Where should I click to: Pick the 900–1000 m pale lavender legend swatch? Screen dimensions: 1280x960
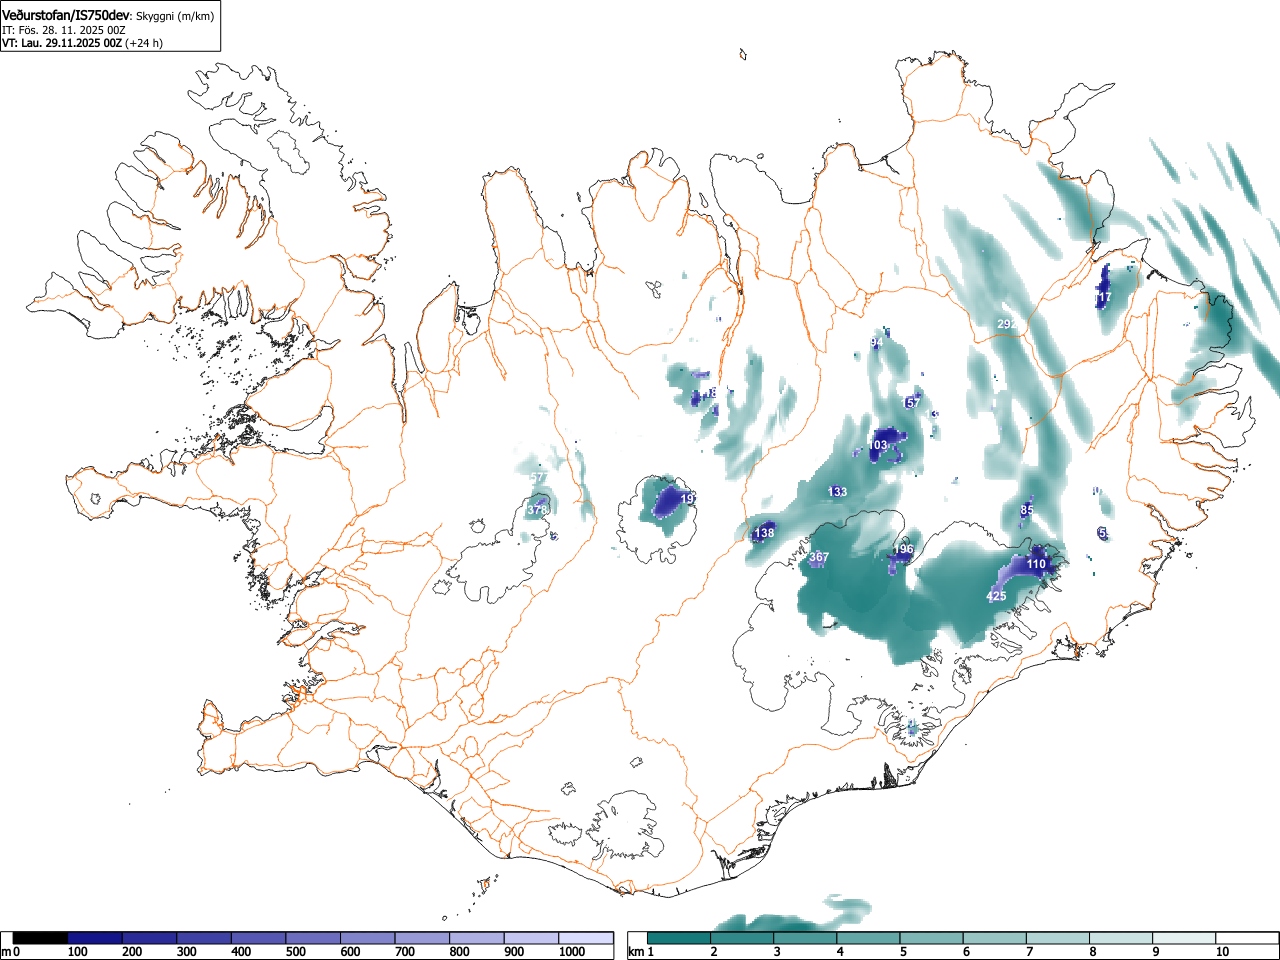tap(532, 938)
